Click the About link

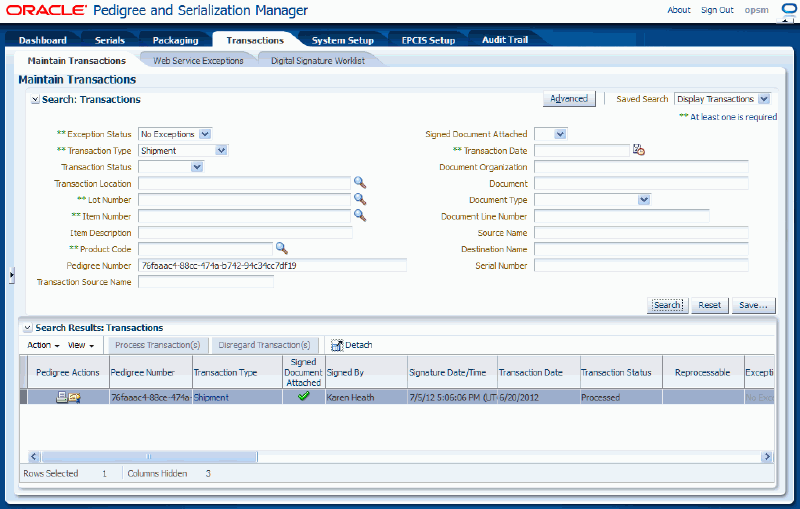click(679, 10)
